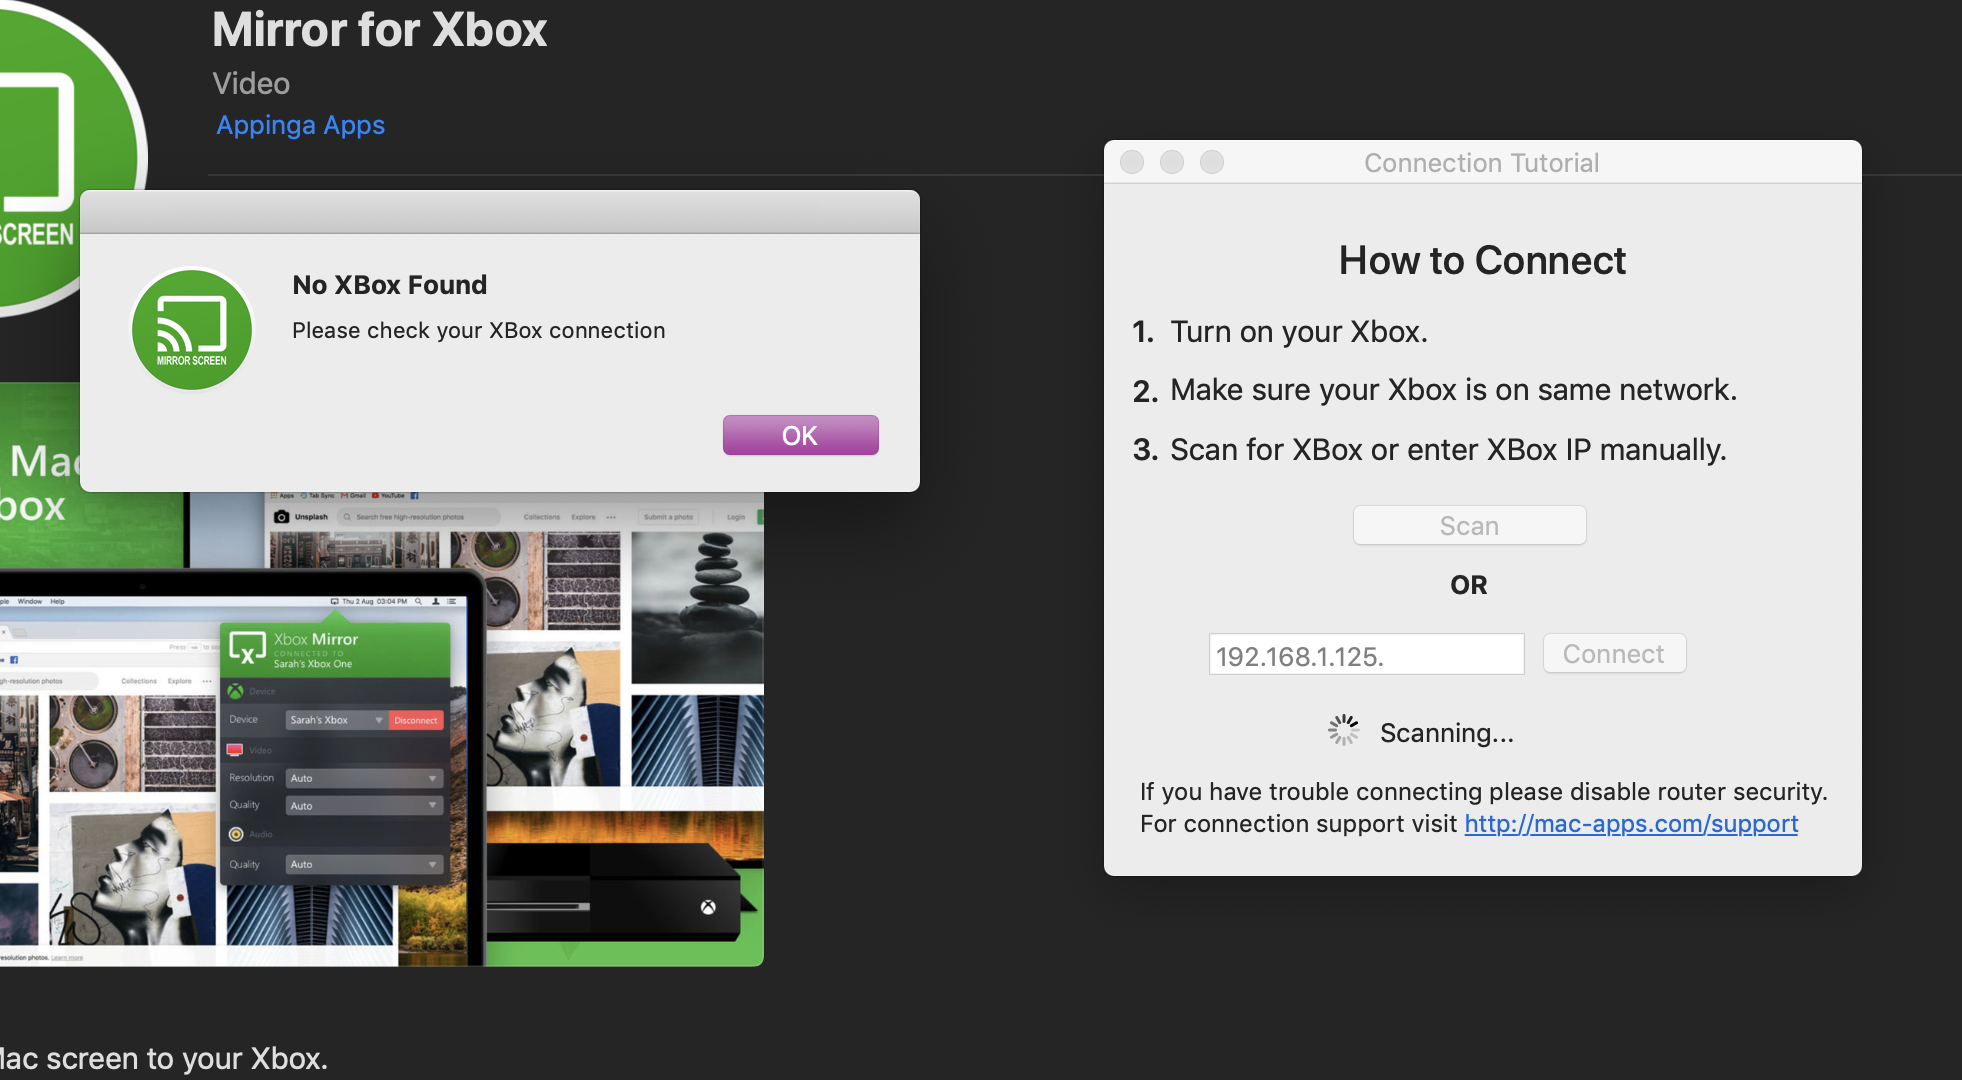Click 'Please check your XBox connection' message

tap(478, 330)
